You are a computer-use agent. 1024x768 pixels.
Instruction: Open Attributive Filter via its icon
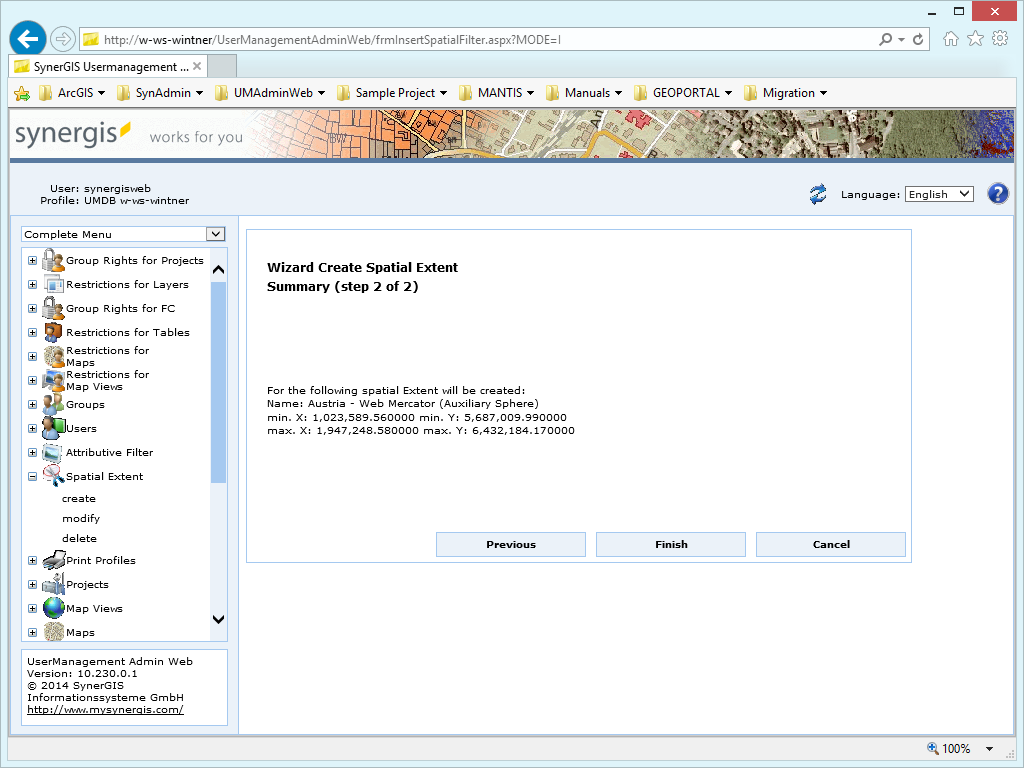[x=52, y=452]
